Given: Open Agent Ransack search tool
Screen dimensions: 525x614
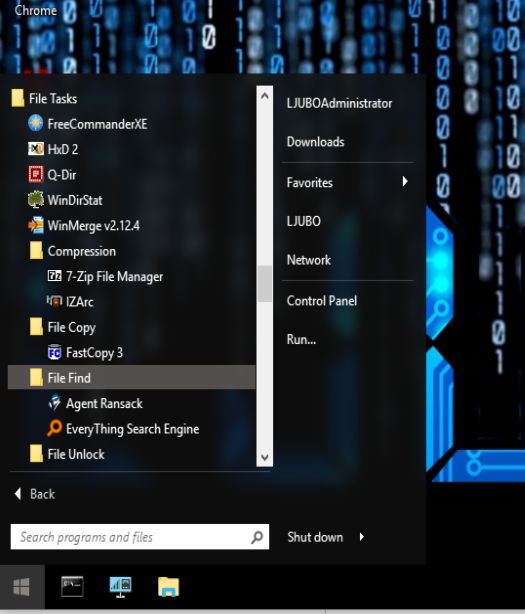Looking at the screenshot, I should (x=132, y=404).
